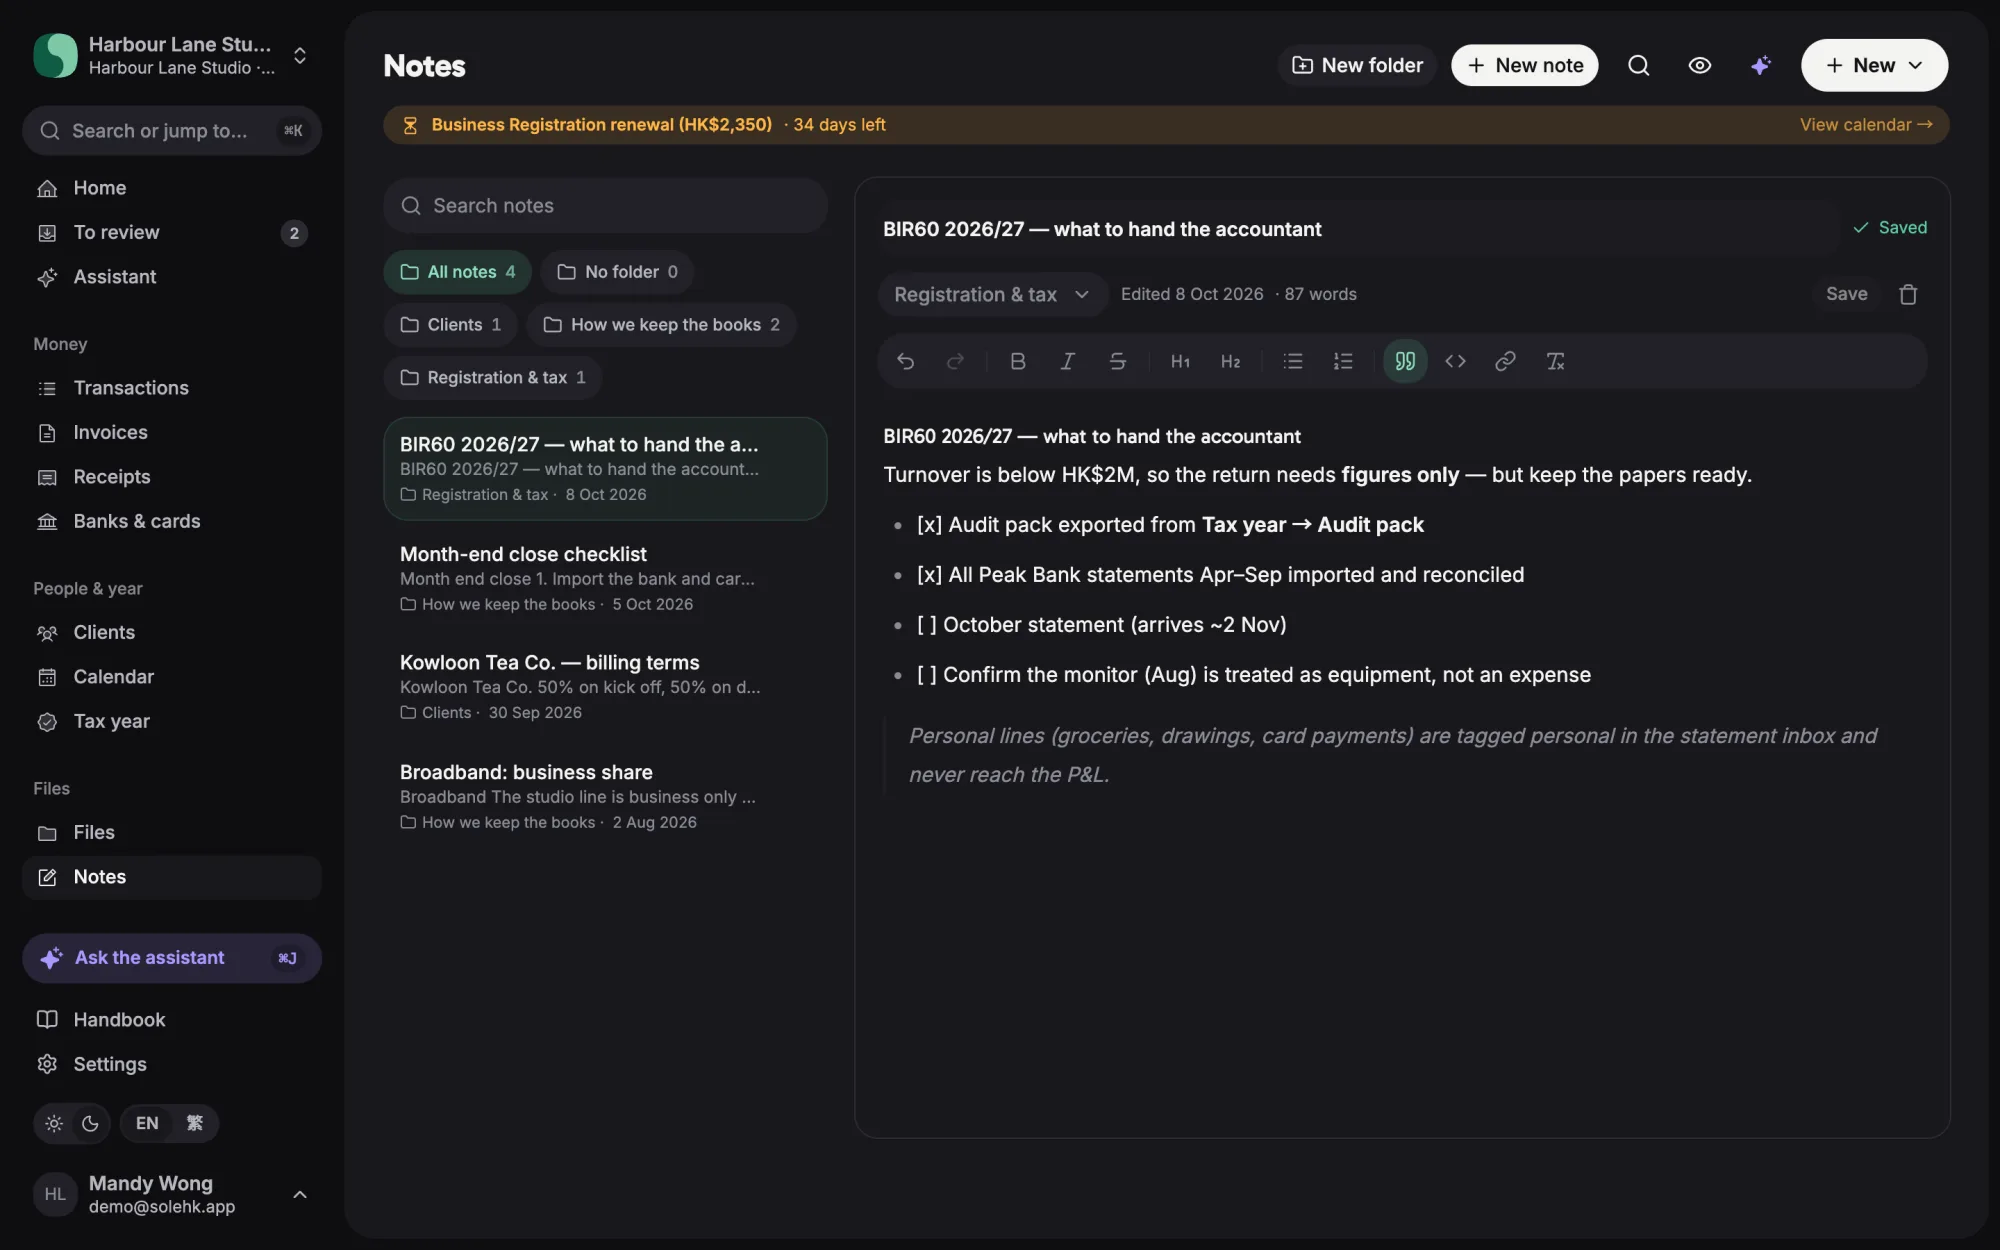The image size is (2000, 1250).
Task: Filter by Registration & tax folder chip
Action: coord(492,378)
